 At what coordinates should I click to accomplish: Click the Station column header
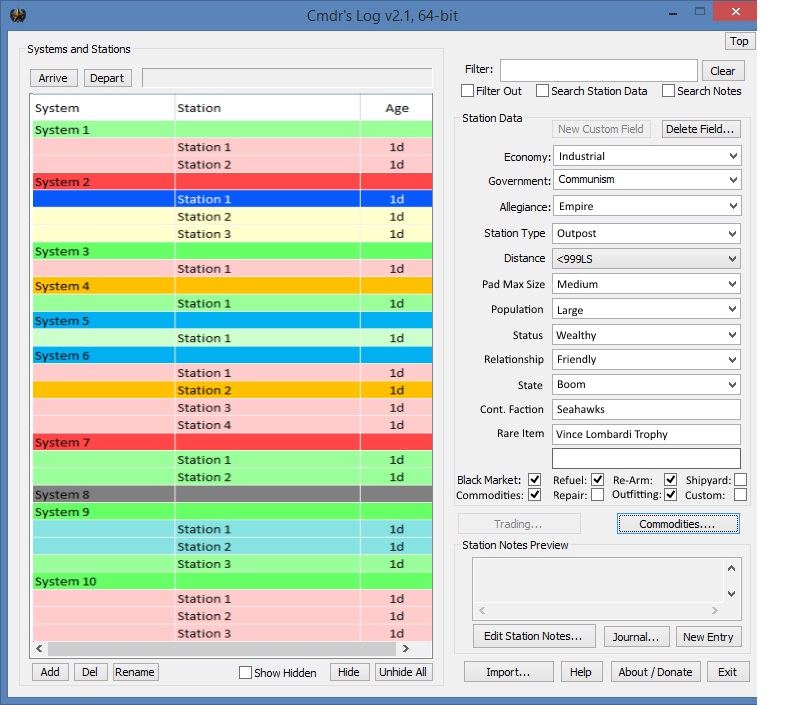[268, 108]
